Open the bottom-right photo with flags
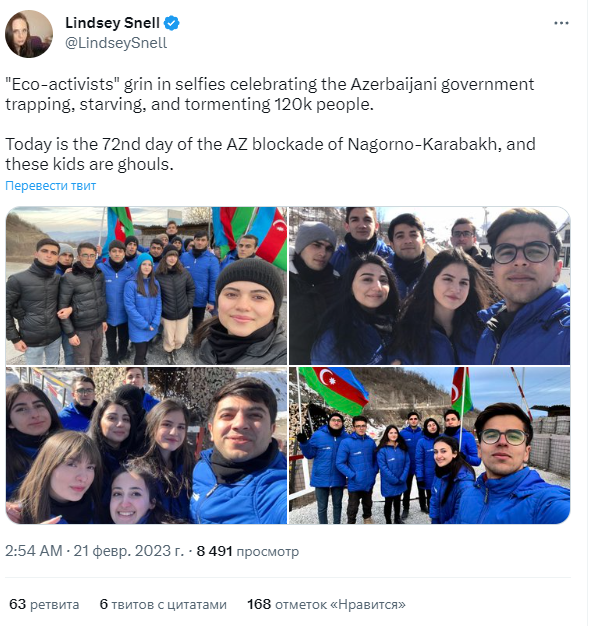This screenshot has width=593, height=626. [429, 445]
